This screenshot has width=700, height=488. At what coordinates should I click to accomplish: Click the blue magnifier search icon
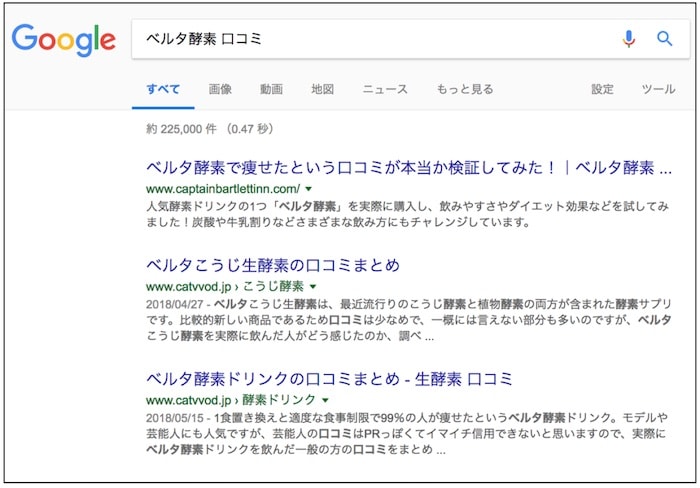pos(664,39)
